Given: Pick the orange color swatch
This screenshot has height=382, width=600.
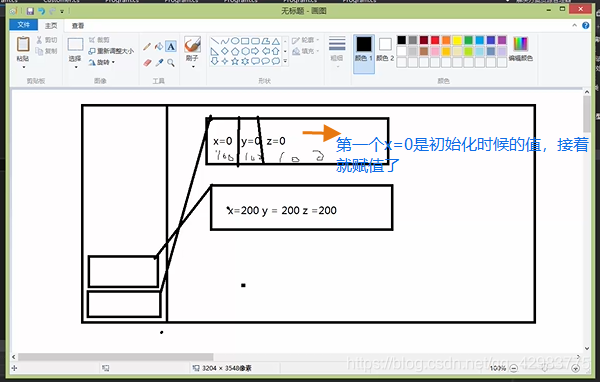Looking at the screenshot, I should pyautogui.click(x=446, y=40).
